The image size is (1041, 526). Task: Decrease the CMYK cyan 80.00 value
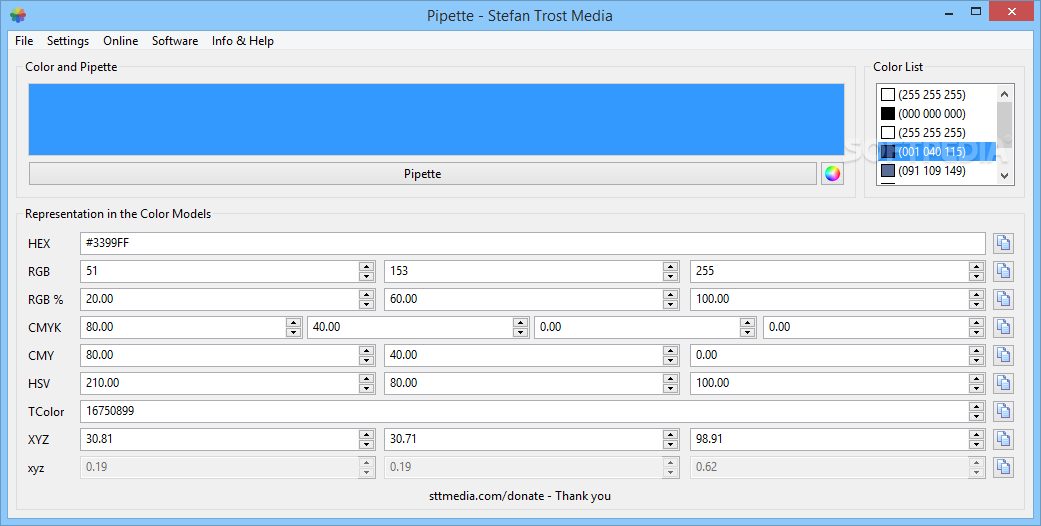point(293,332)
